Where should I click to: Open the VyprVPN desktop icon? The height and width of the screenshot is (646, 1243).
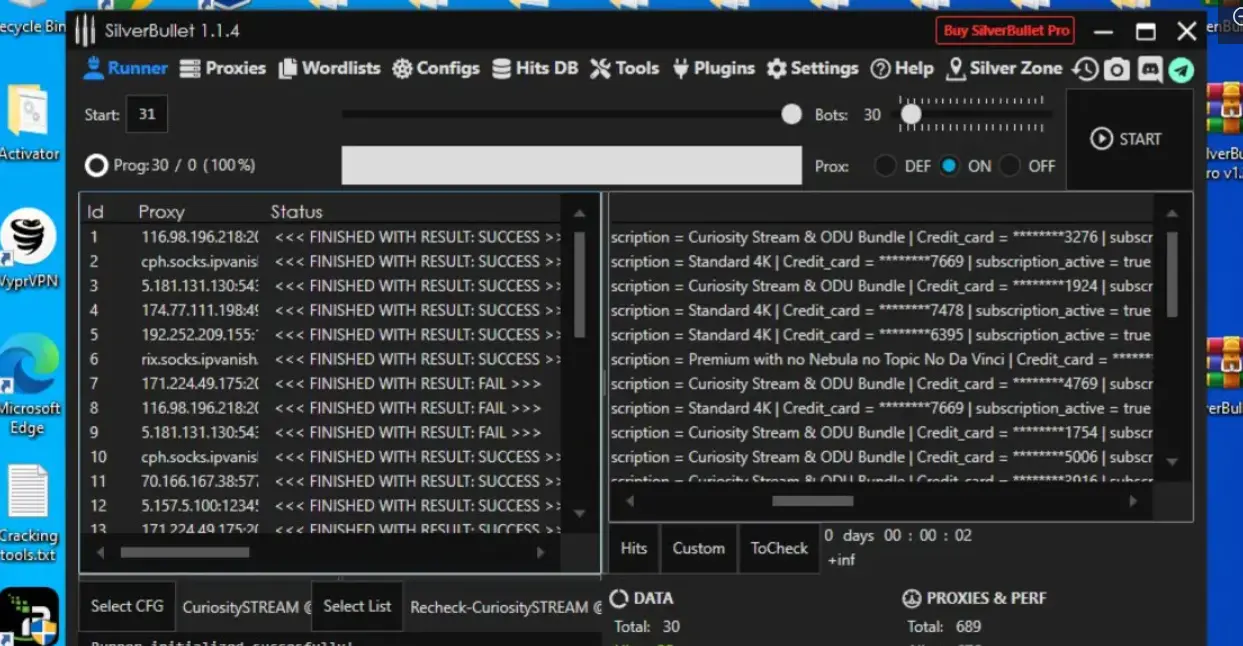click(x=29, y=249)
